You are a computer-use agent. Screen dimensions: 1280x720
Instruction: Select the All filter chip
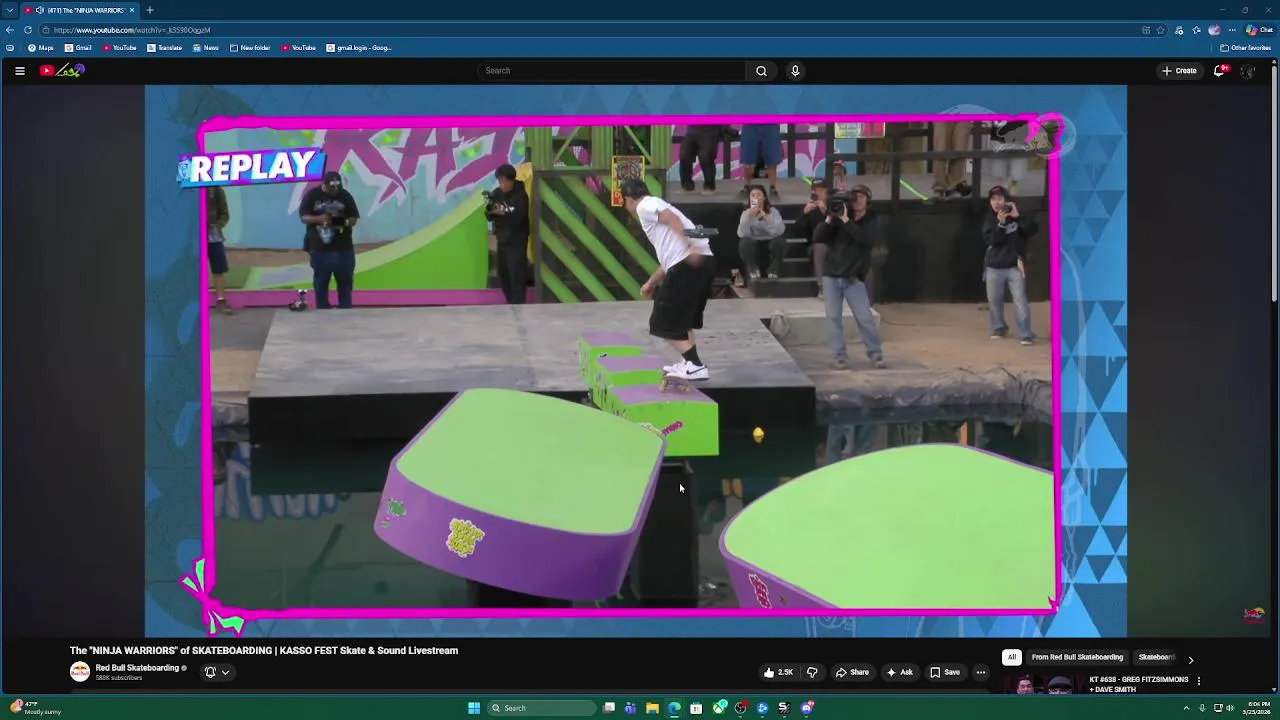coord(1012,657)
